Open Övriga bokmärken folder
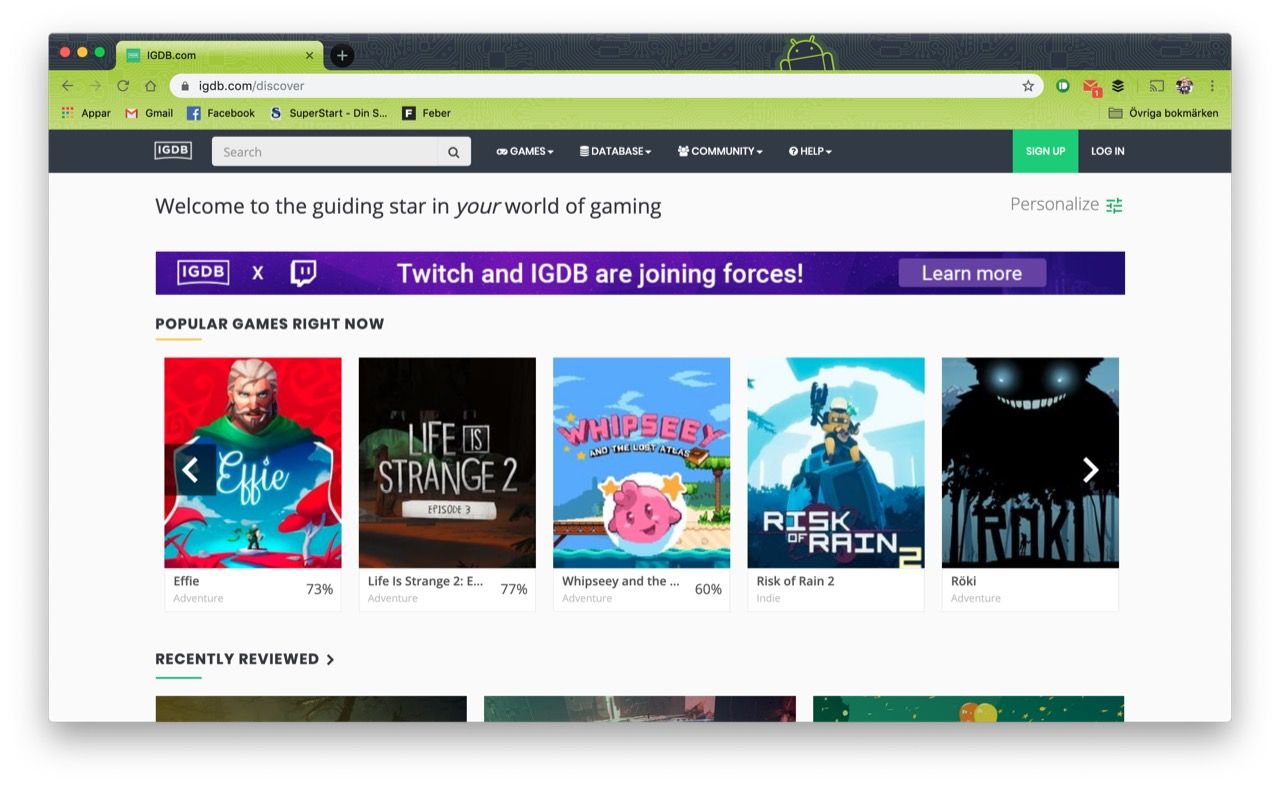1280x786 pixels. point(1163,113)
